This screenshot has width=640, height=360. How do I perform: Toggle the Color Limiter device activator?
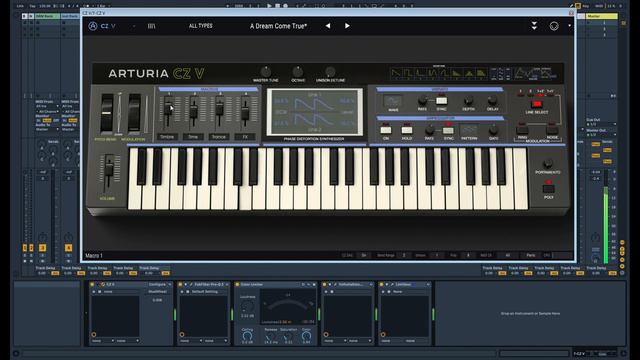pos(237,284)
